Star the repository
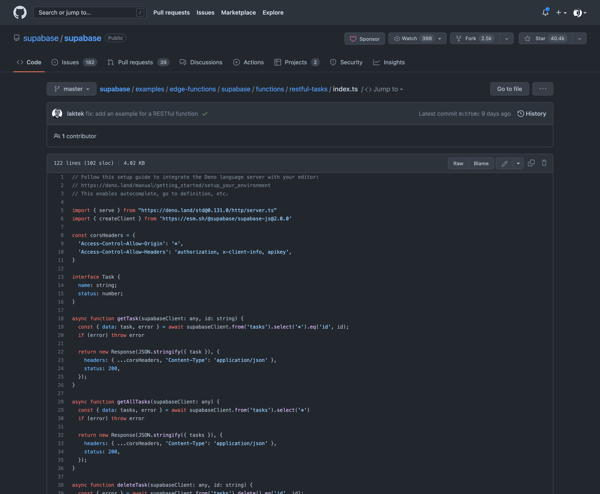 pyautogui.click(x=546, y=38)
